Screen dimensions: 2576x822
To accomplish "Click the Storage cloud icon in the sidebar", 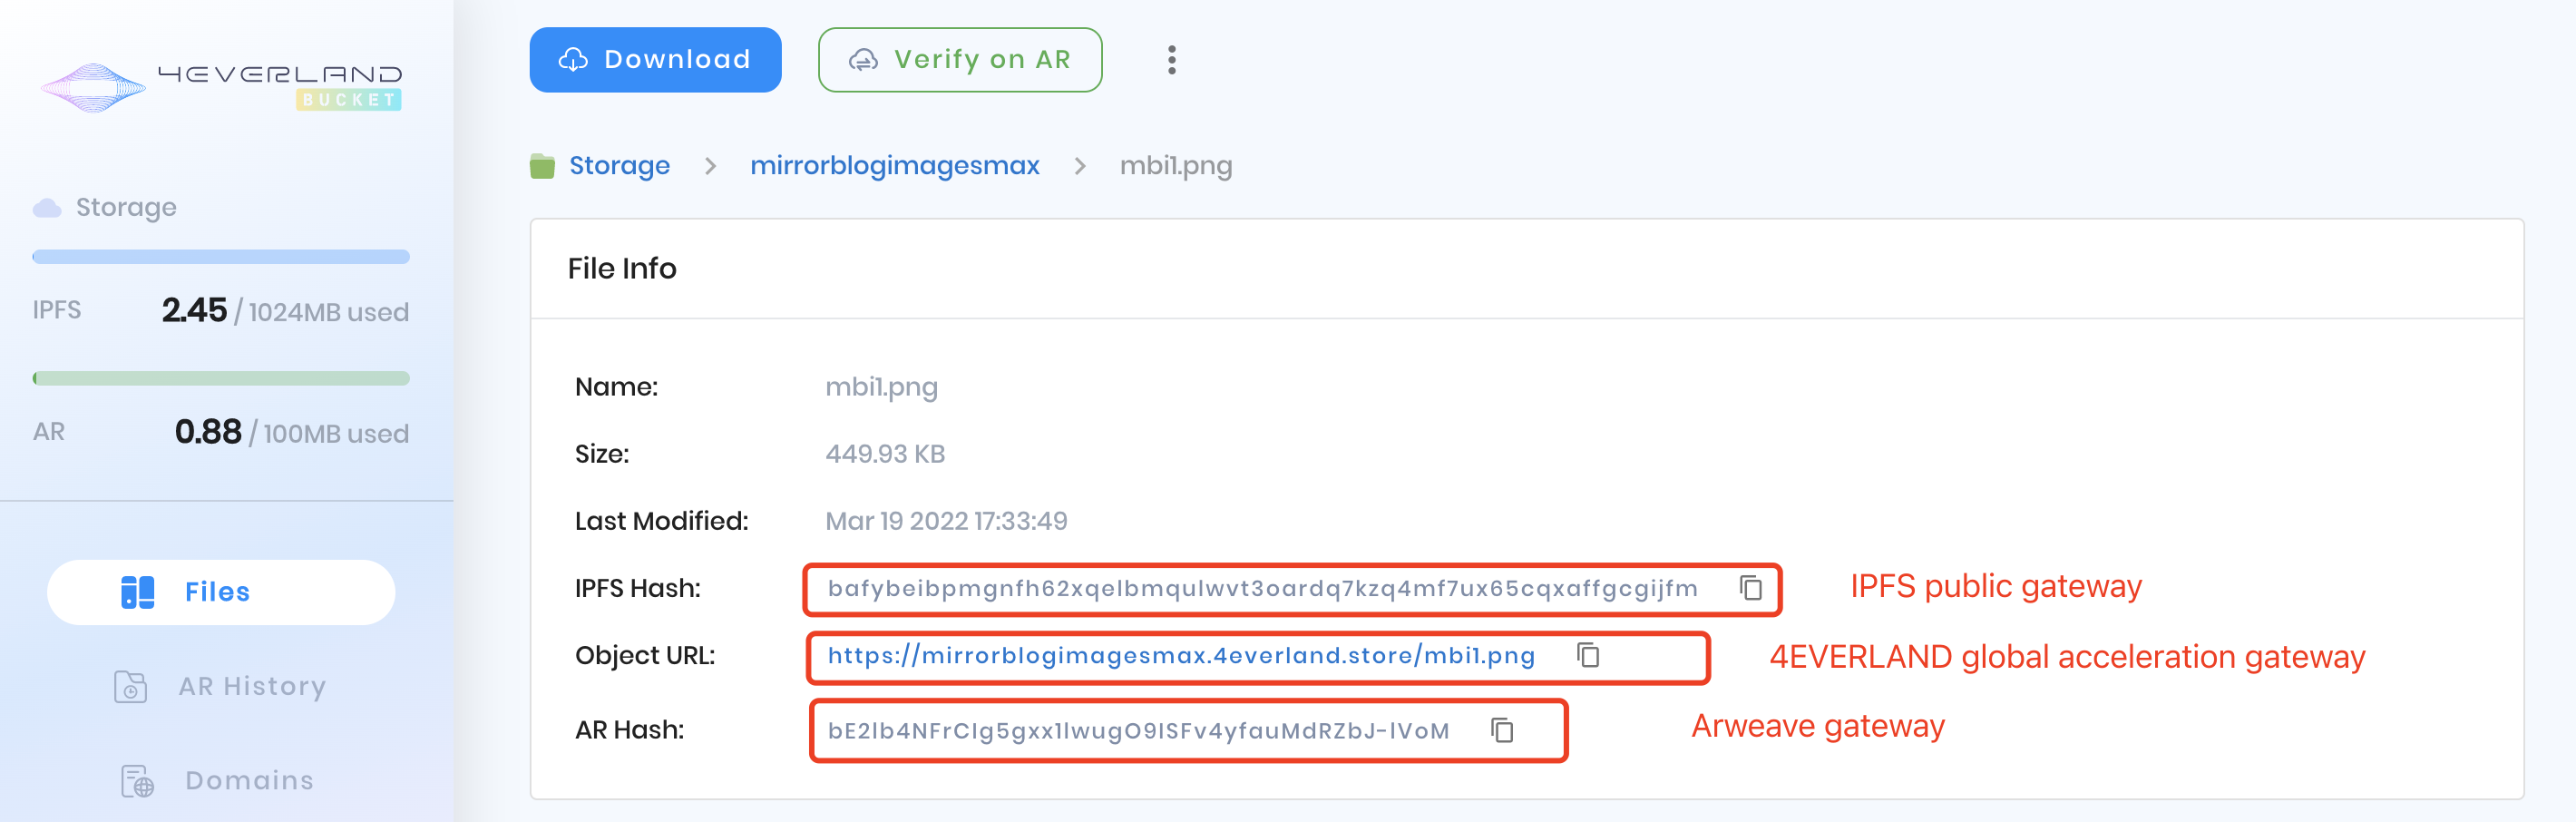I will point(47,207).
